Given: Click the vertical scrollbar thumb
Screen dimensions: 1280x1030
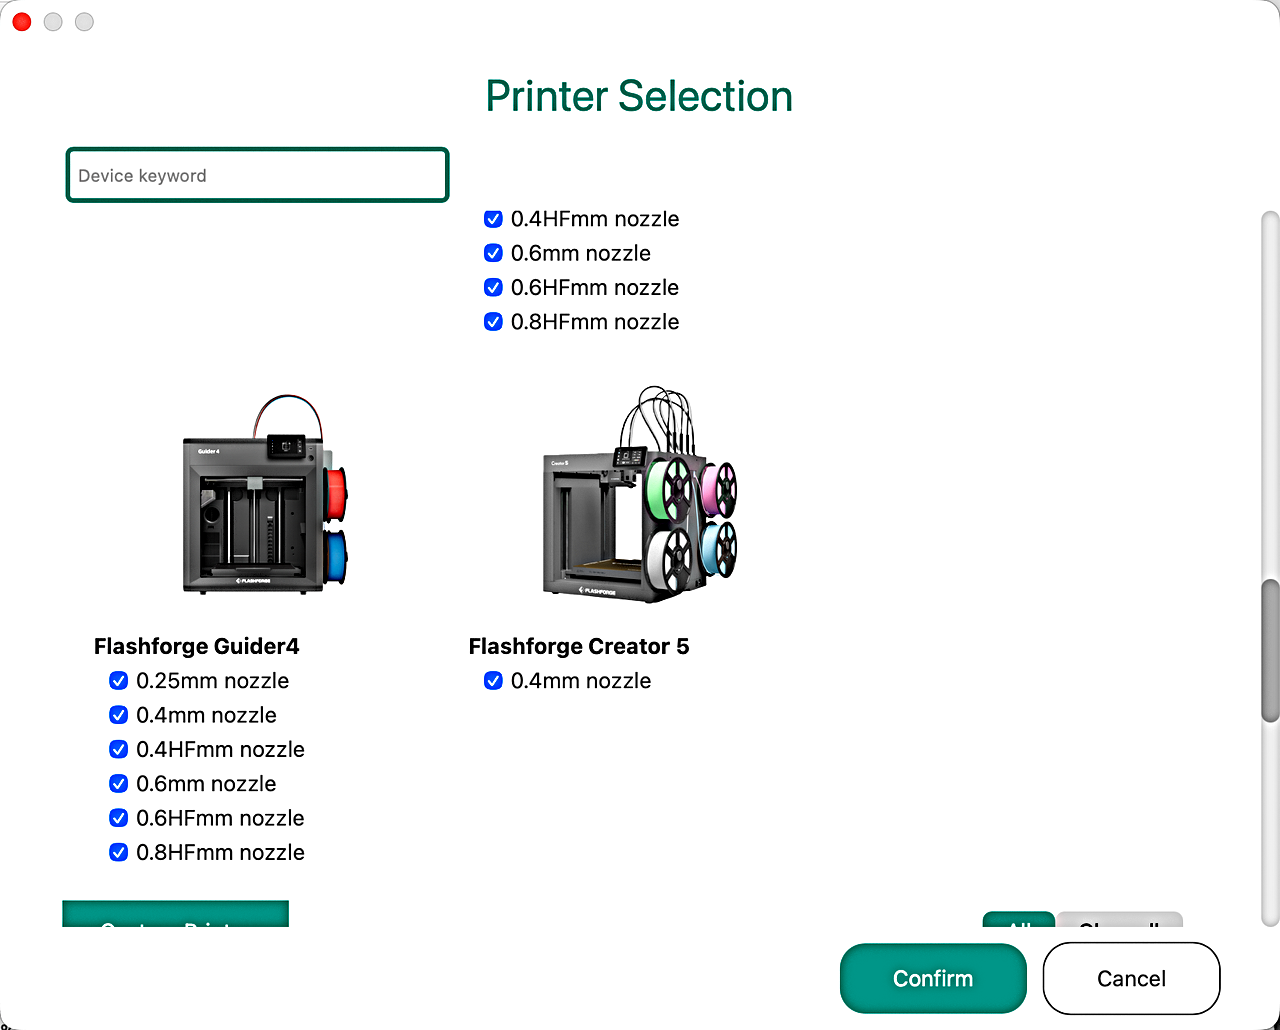Looking at the screenshot, I should 1270,651.
